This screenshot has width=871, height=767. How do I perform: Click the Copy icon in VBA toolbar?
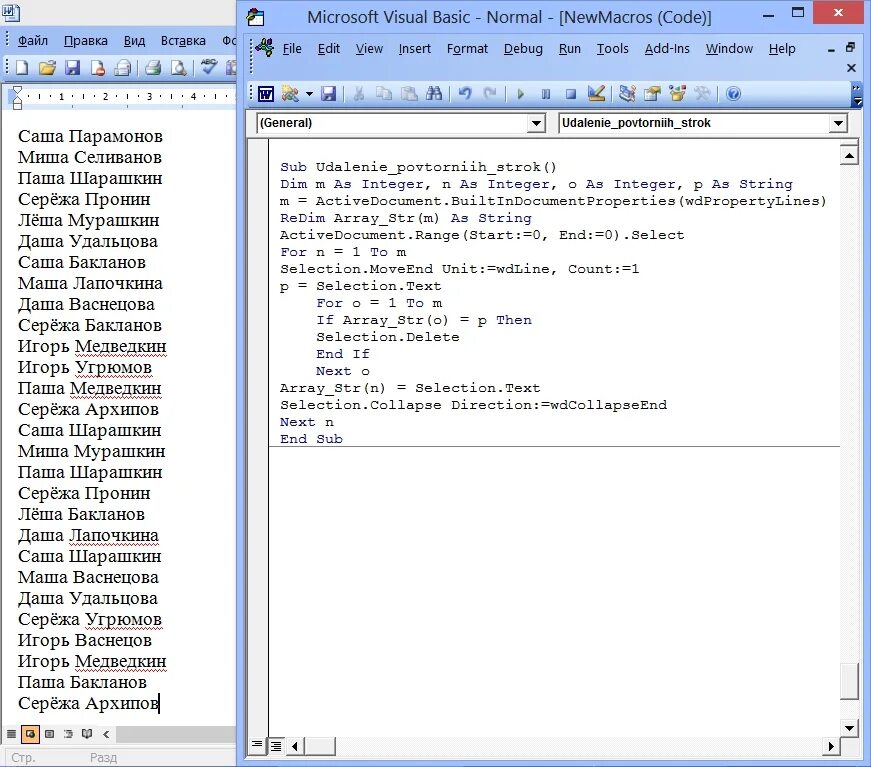tap(383, 94)
